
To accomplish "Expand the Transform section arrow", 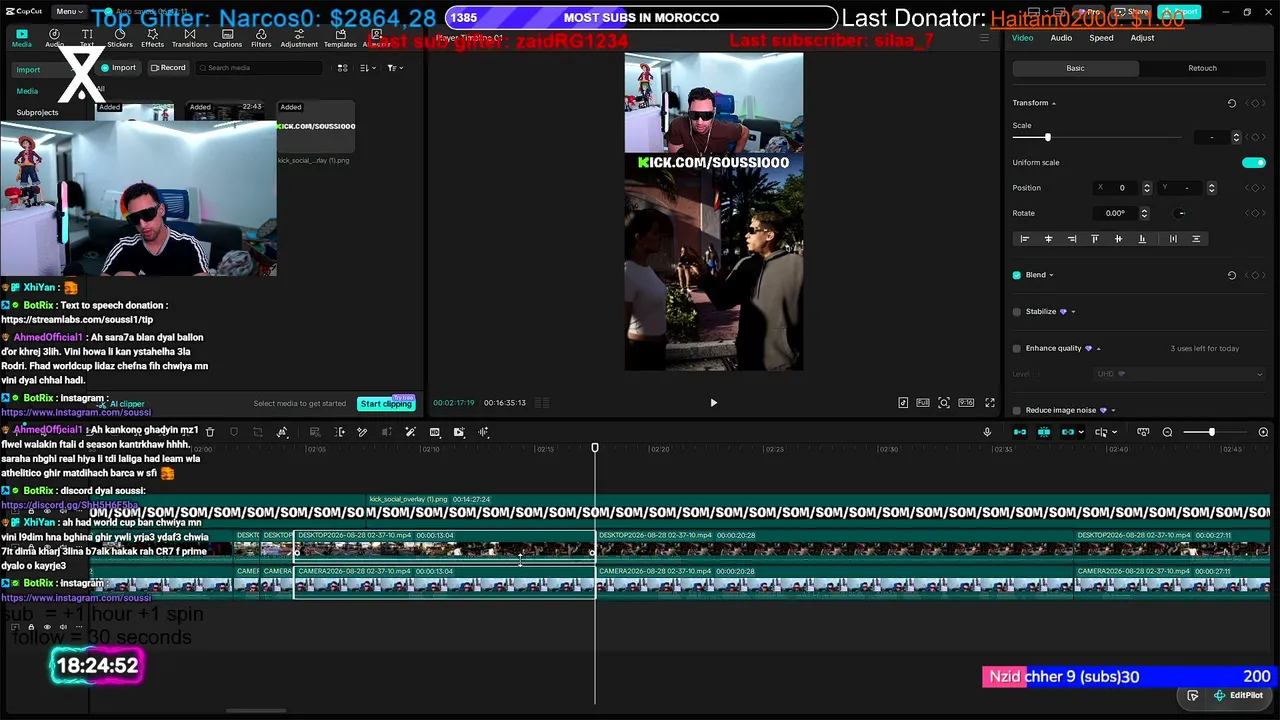I will (x=1054, y=103).
